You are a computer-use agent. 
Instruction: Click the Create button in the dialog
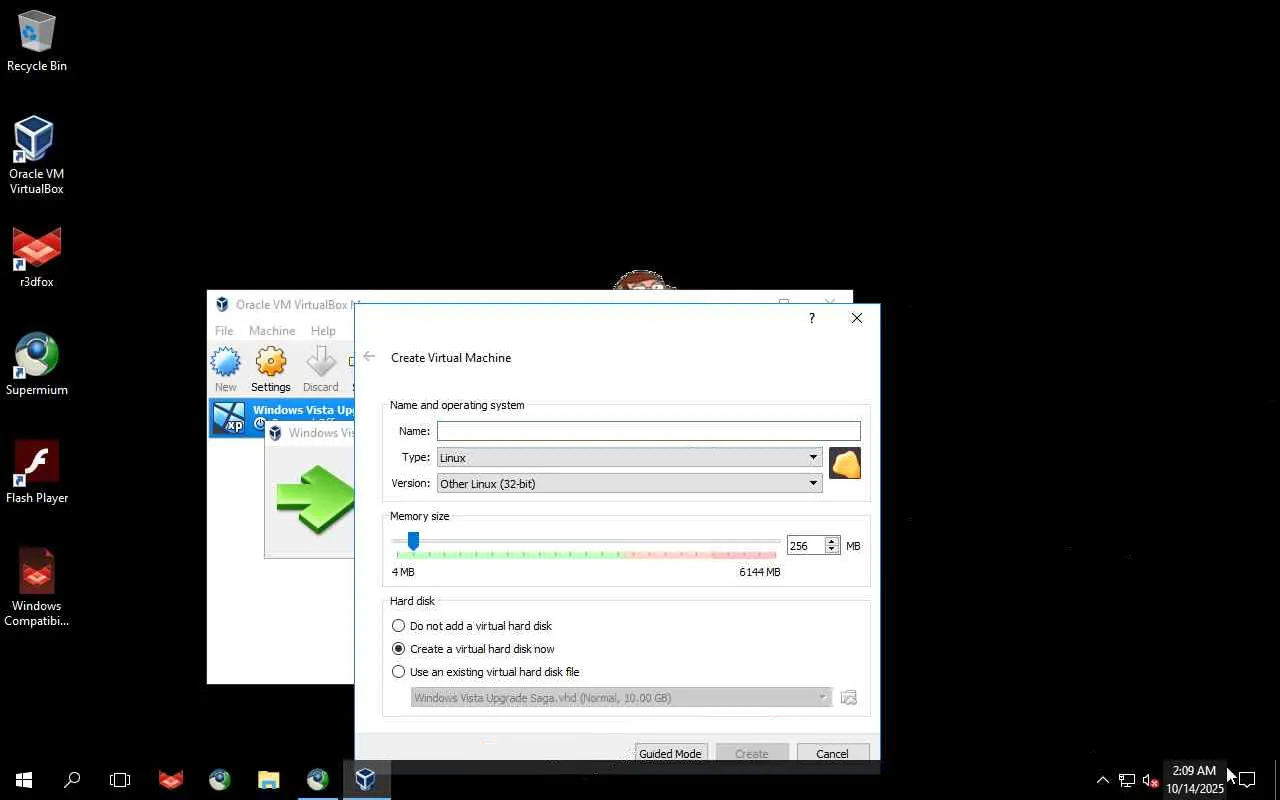tap(752, 753)
